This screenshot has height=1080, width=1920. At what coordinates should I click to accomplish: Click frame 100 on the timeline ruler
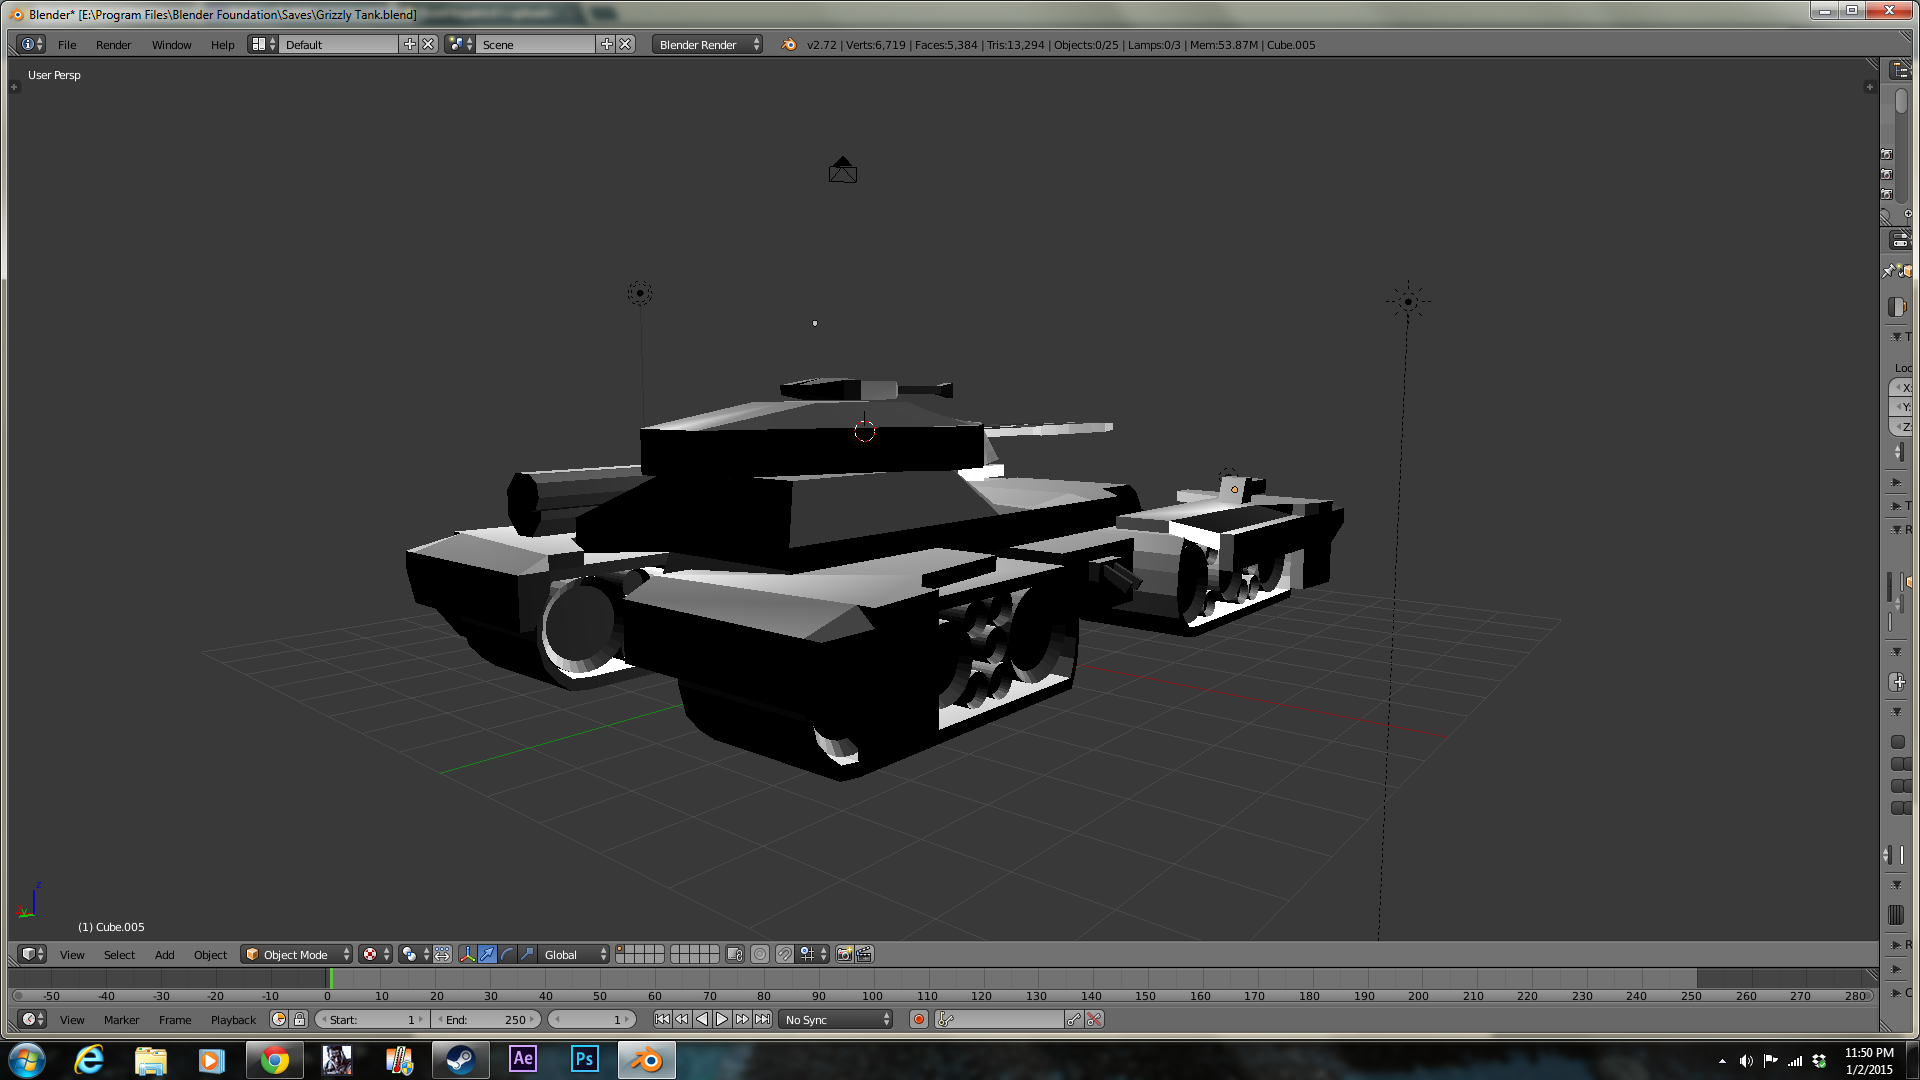point(872,996)
